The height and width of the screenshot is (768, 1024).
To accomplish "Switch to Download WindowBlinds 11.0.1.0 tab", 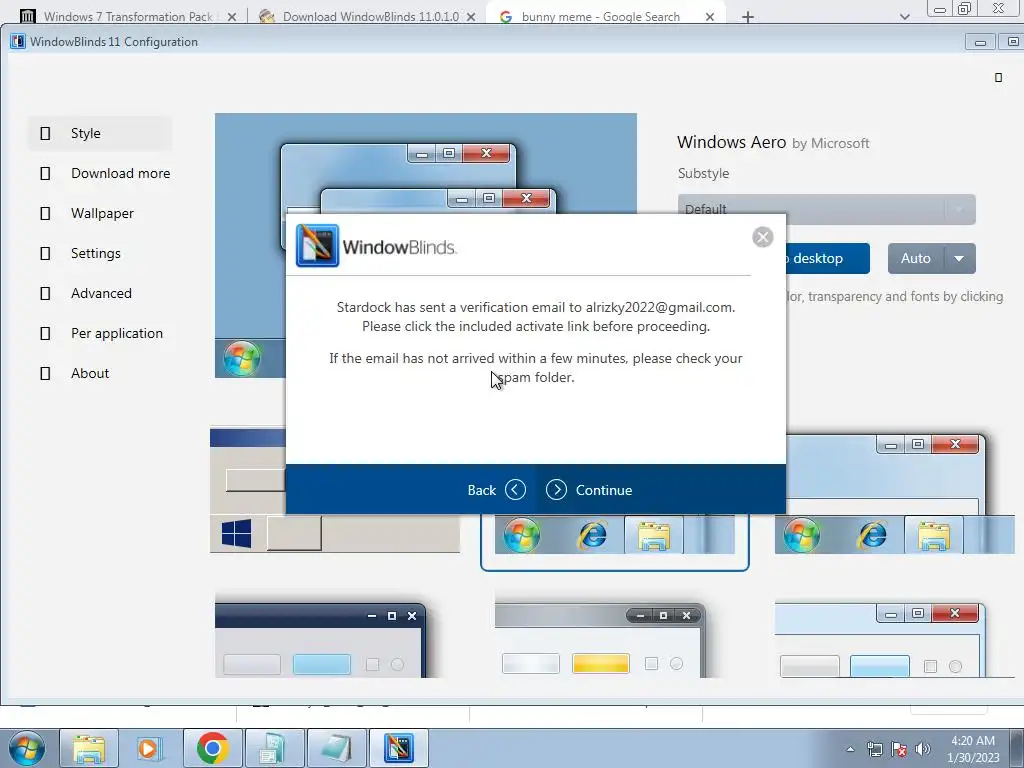I will pyautogui.click(x=370, y=16).
